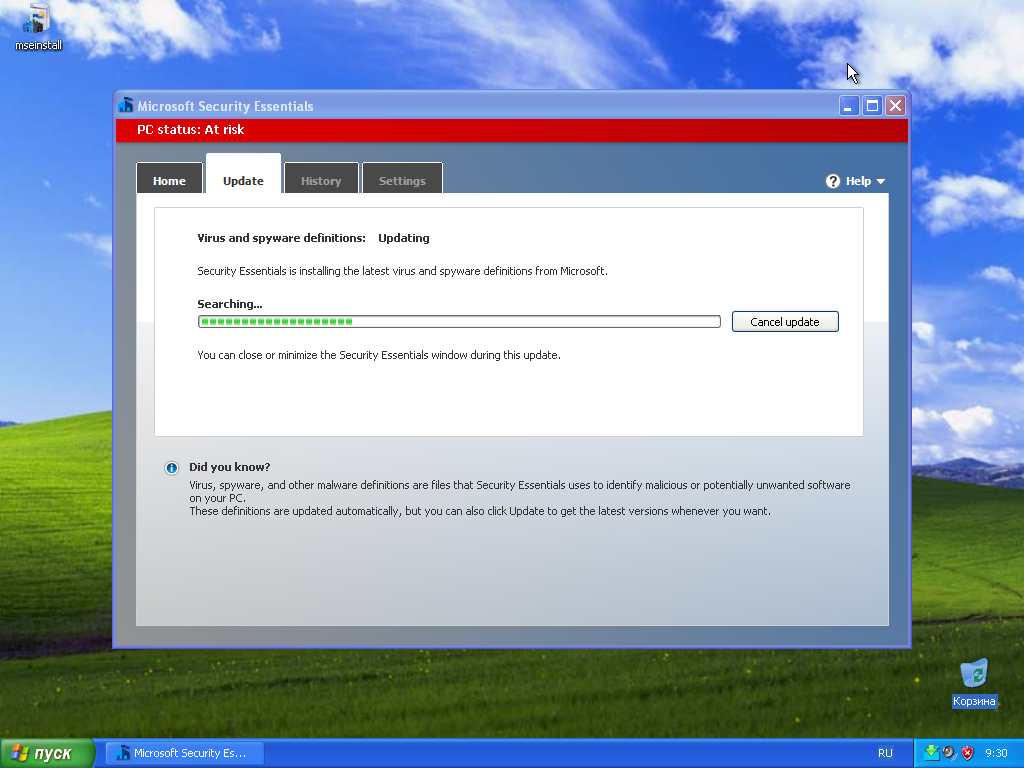Open the Settings tab
1024x768 pixels.
402,180
